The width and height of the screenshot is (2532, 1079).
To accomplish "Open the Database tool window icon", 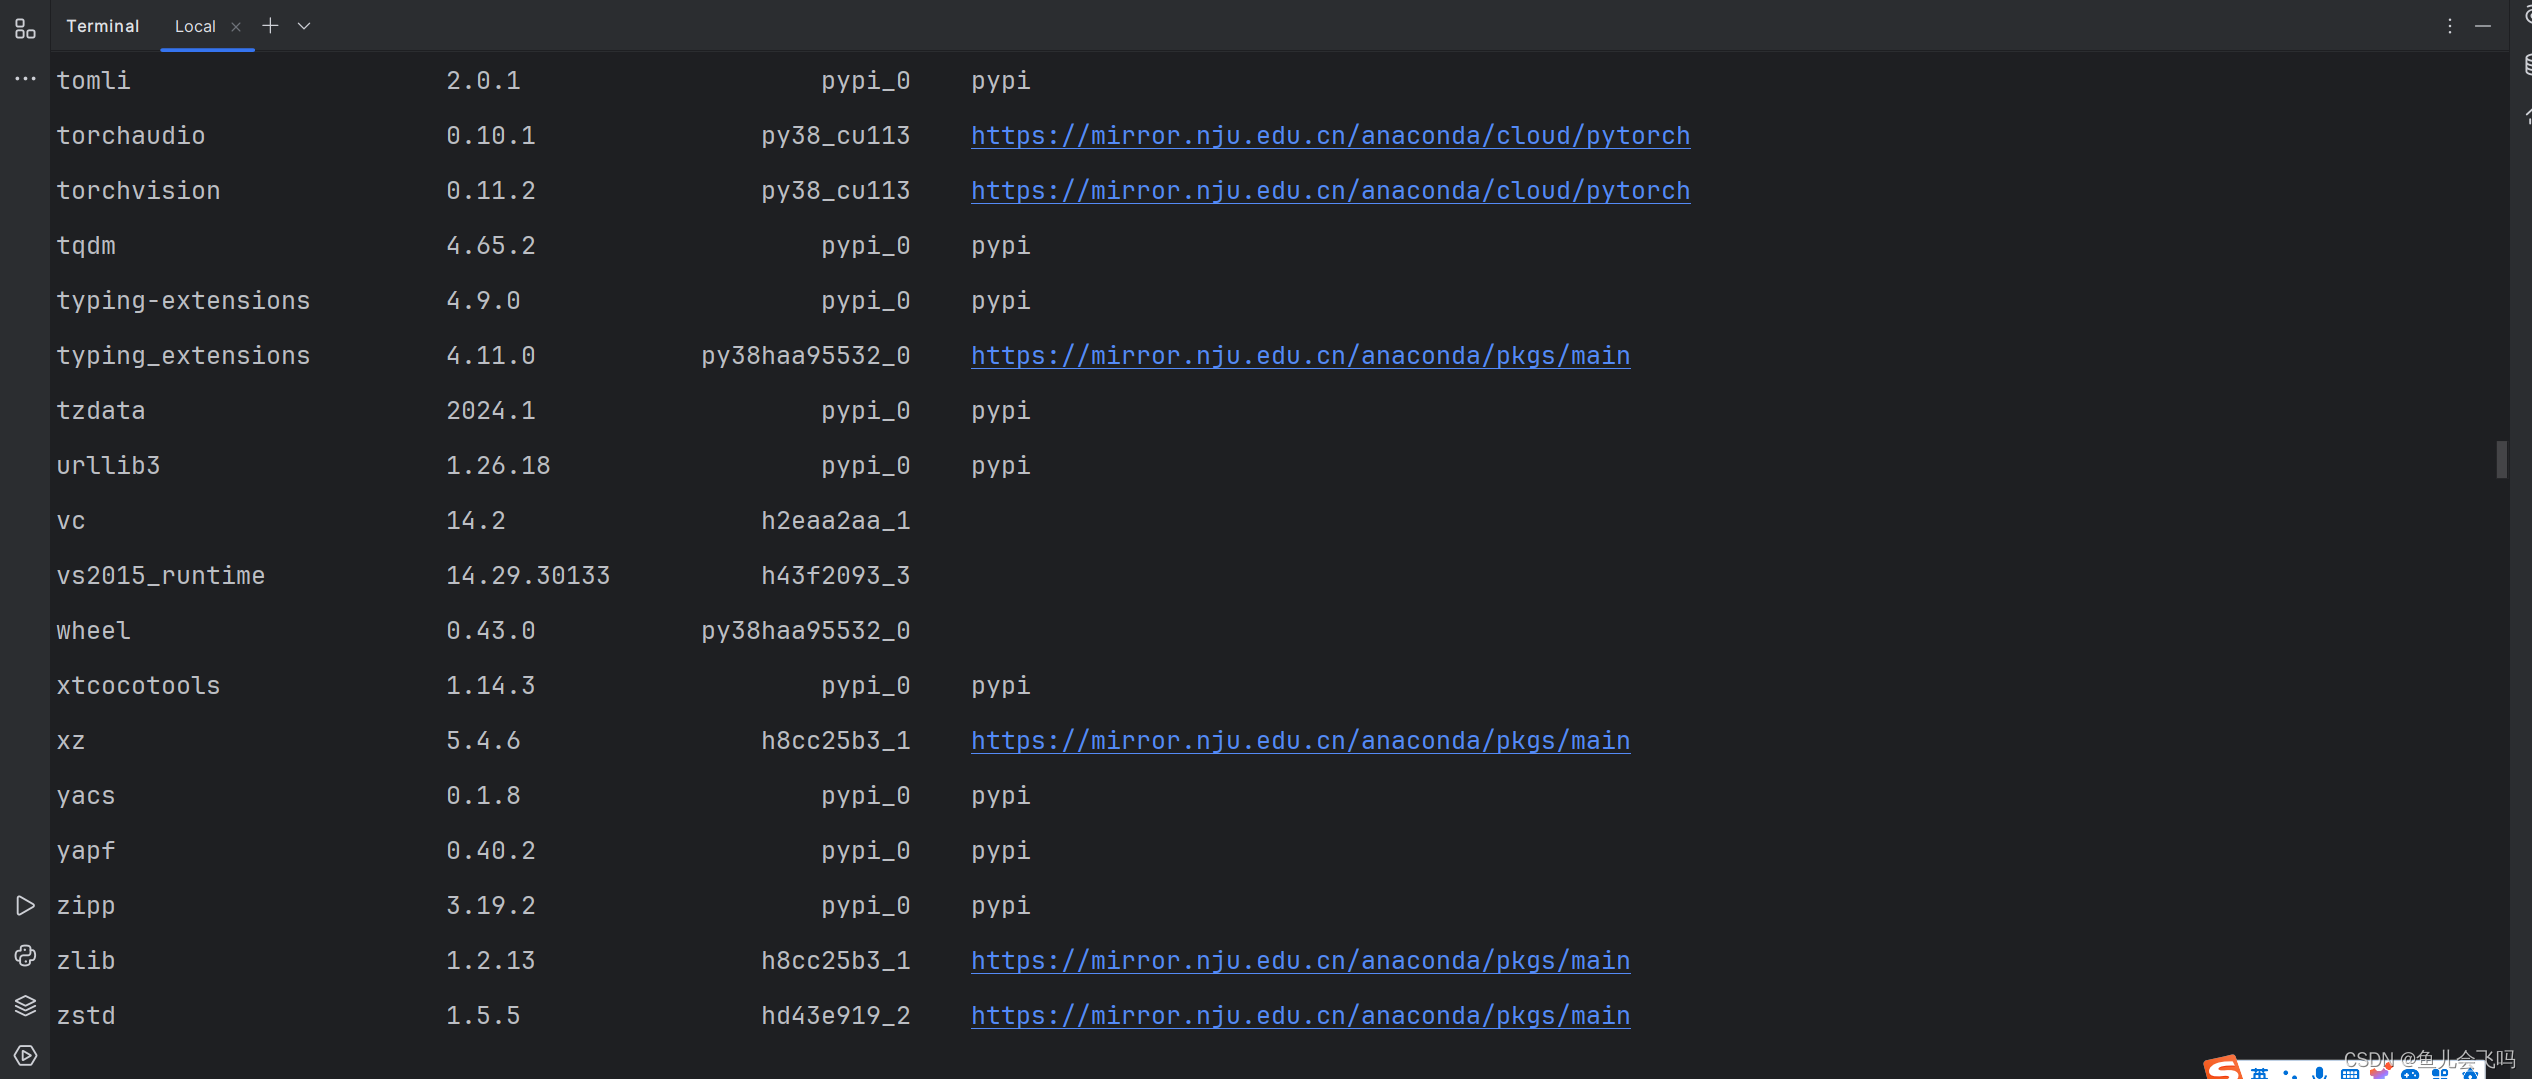I will coord(2528,63).
